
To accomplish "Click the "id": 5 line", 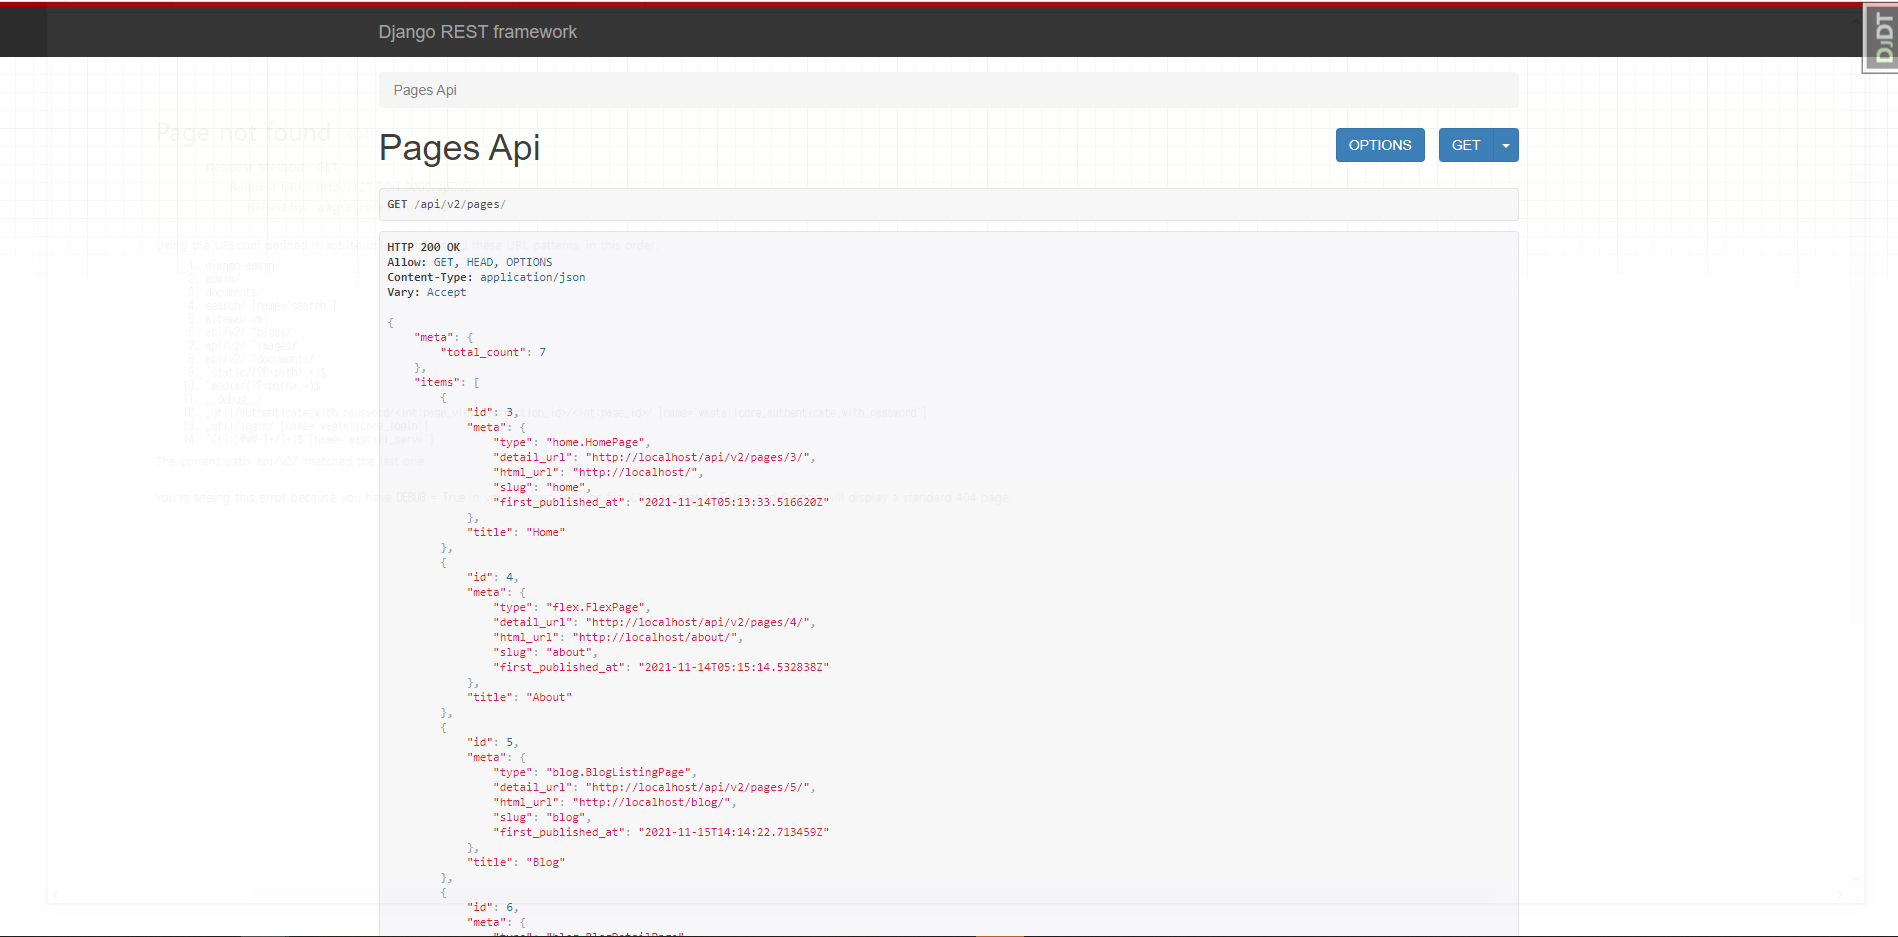I will [x=492, y=742].
